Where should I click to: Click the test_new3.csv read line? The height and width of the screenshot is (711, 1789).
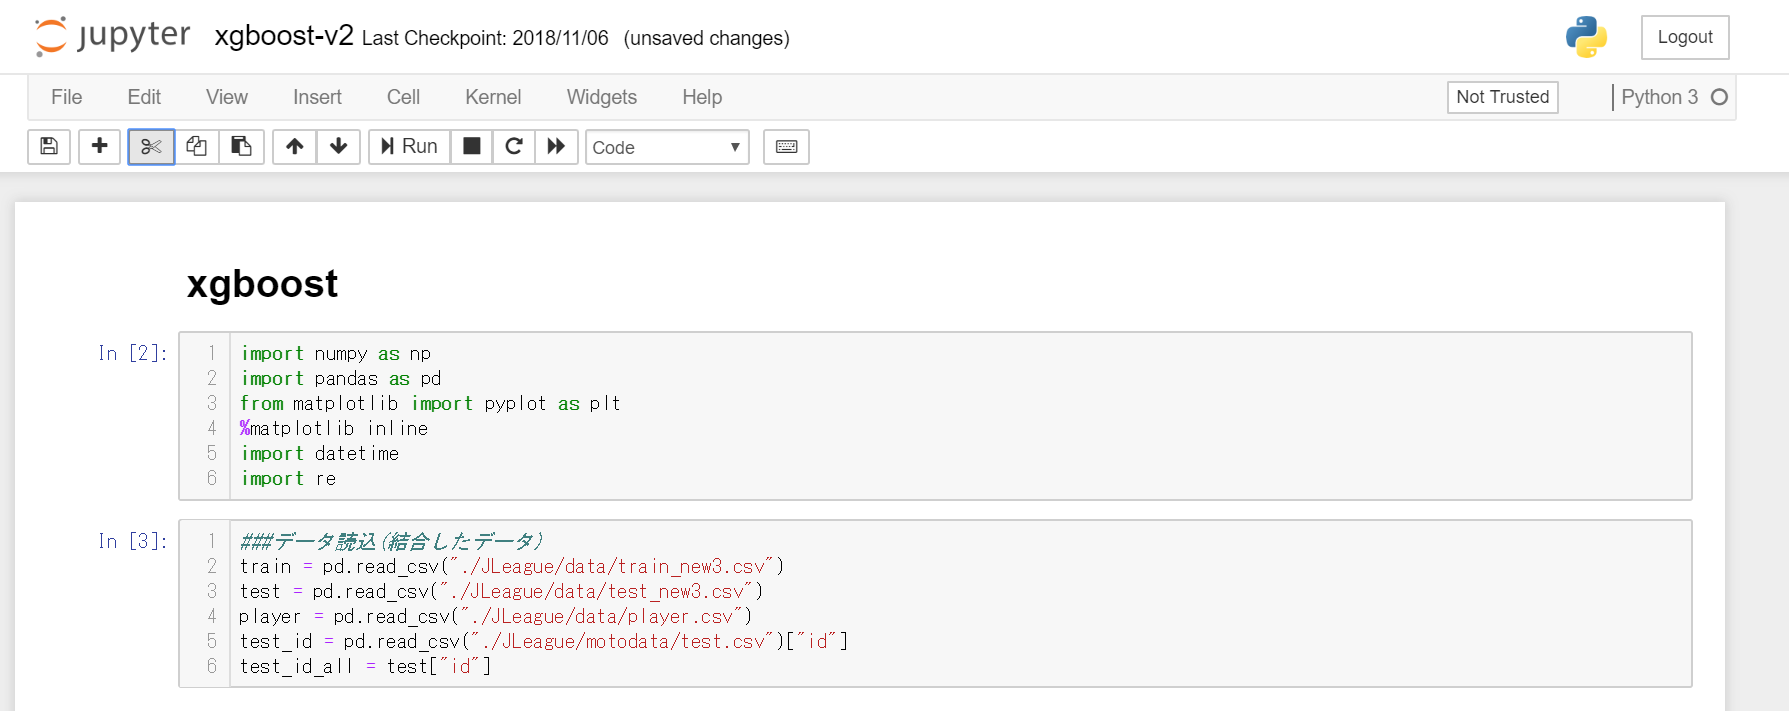click(x=501, y=592)
